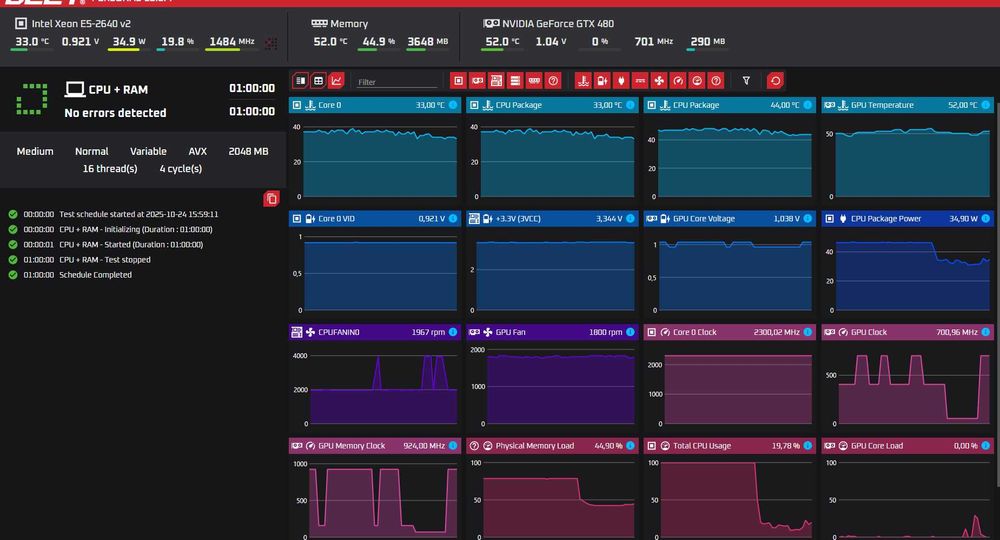Open info for the Core 0 VID graph
The height and width of the screenshot is (540, 1000).
tap(453, 219)
